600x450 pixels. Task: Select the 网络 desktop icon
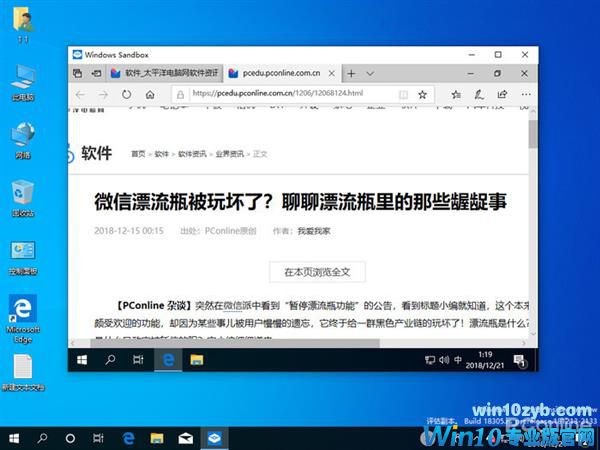pos(23,140)
